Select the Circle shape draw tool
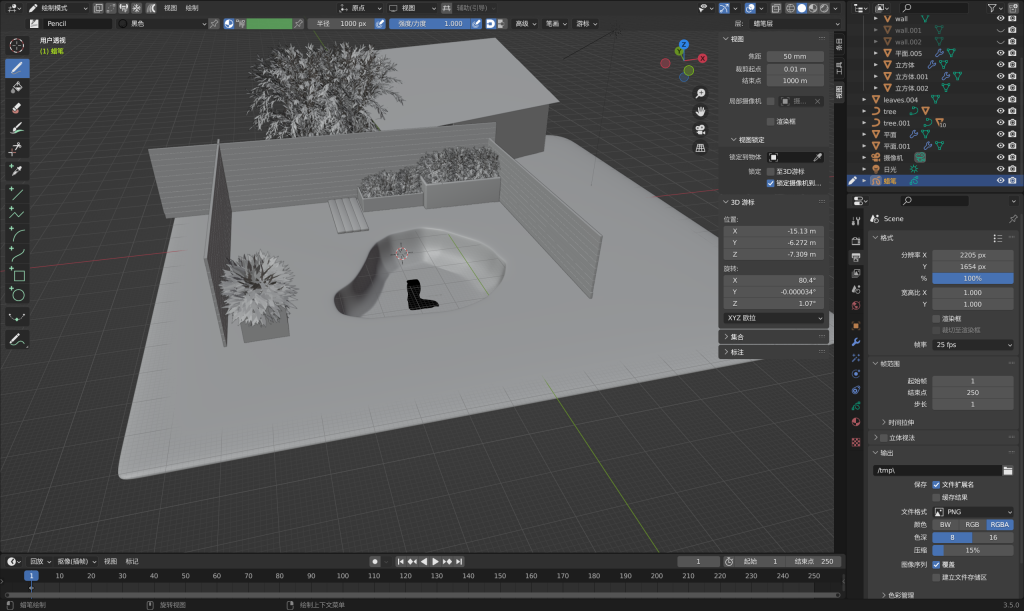 coord(17,295)
